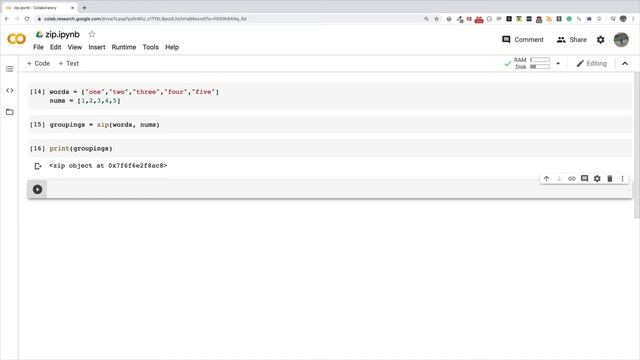Open cell editor settings gear
This screenshot has width=640, height=360.
tap(597, 179)
